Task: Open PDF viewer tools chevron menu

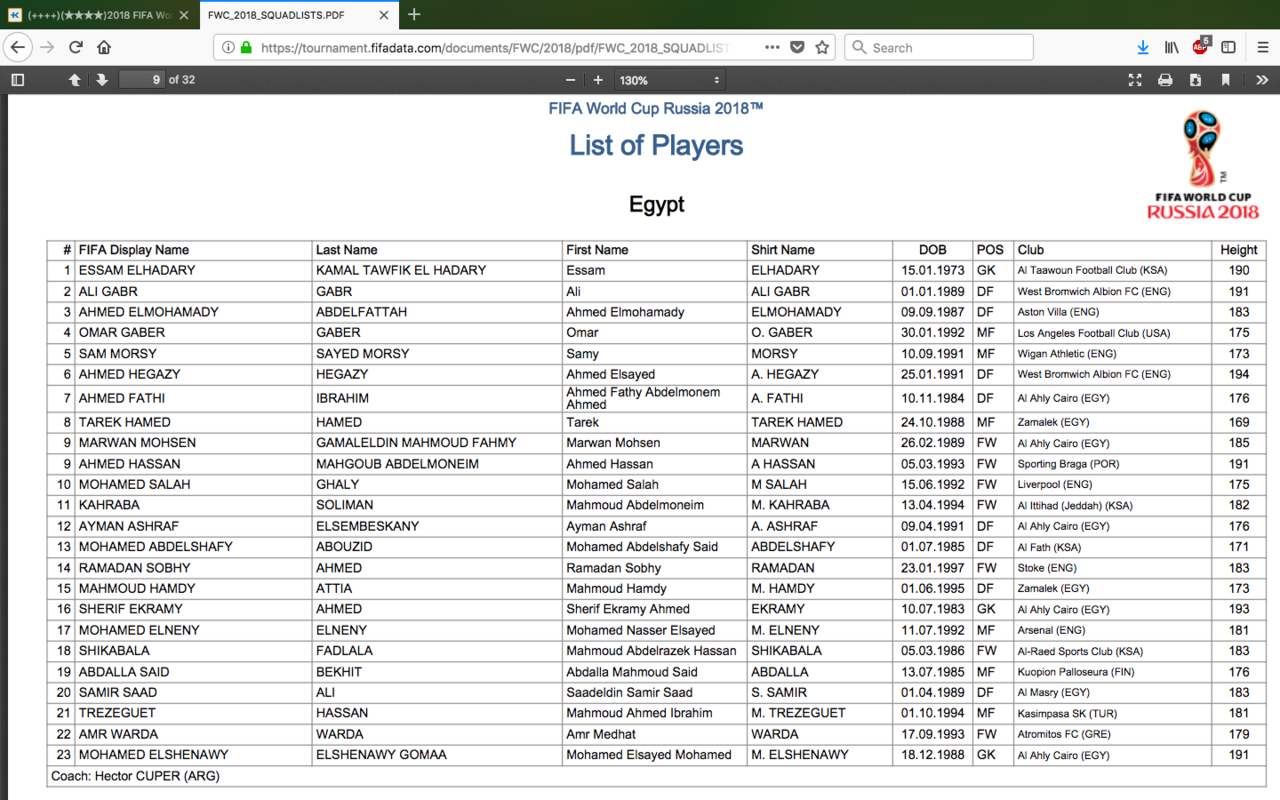Action: pyautogui.click(x=1261, y=80)
